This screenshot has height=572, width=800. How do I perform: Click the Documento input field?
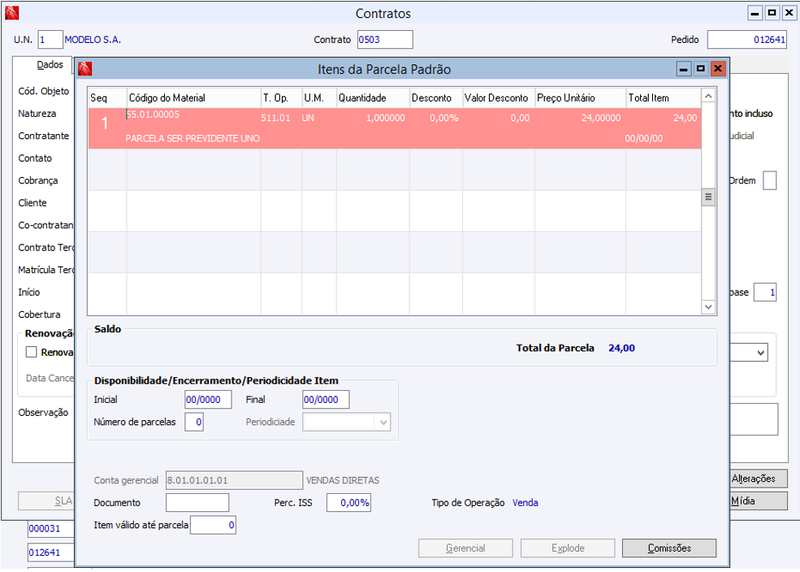(197, 503)
